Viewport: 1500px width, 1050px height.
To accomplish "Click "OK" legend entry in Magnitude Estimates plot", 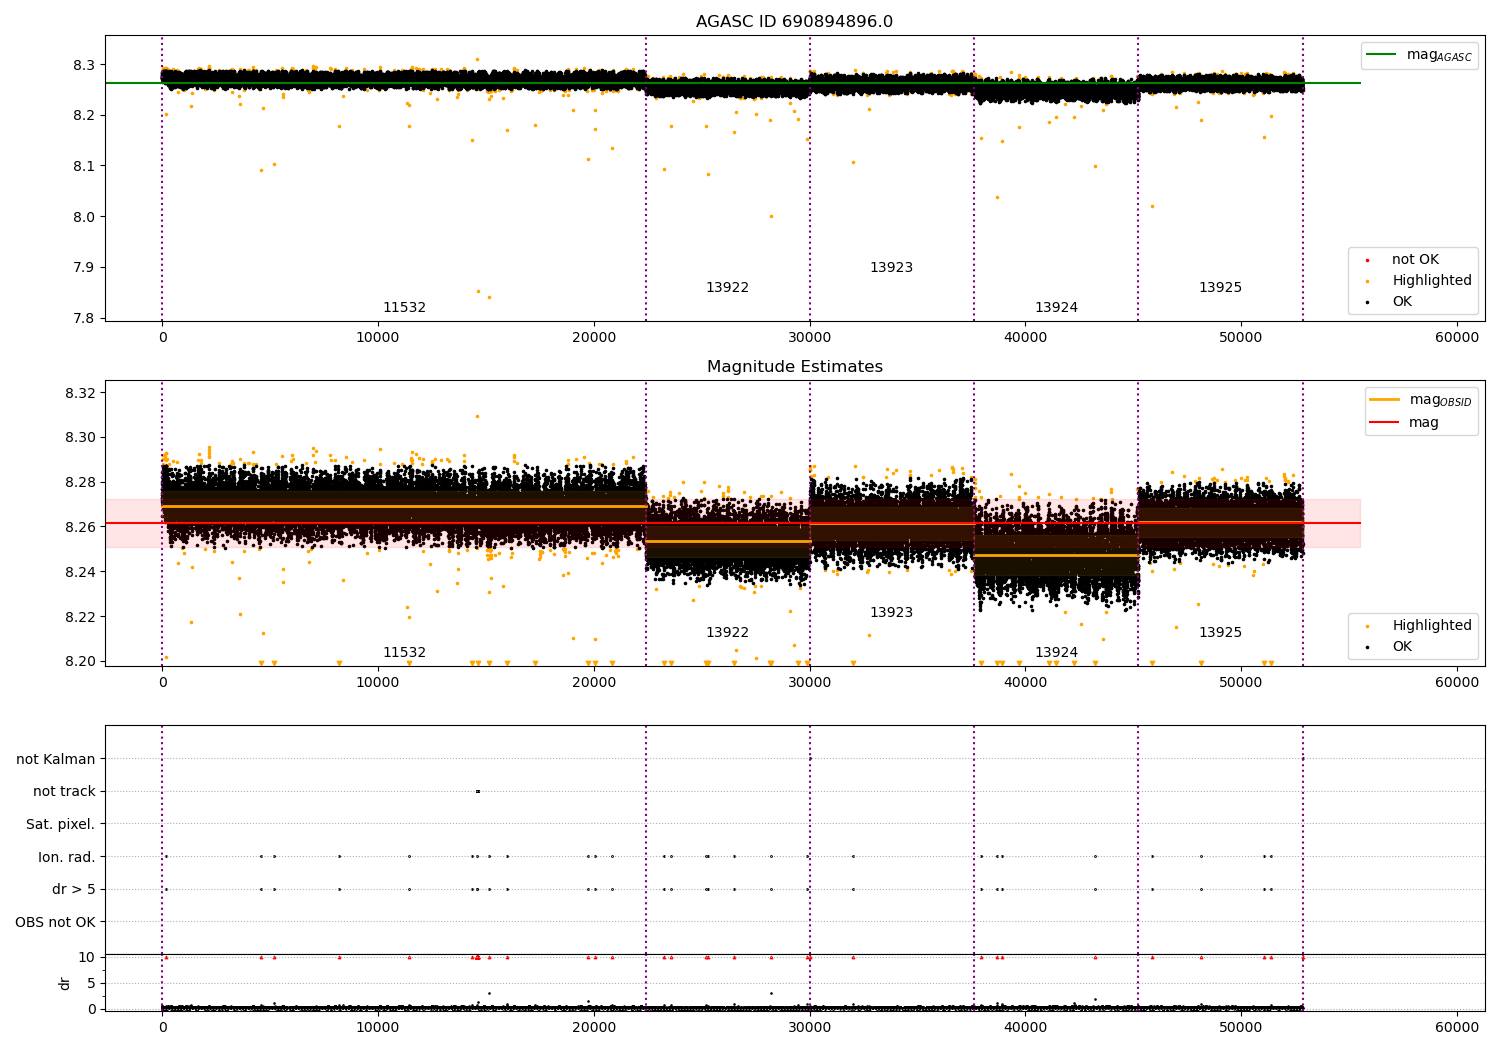I will tap(1390, 647).
